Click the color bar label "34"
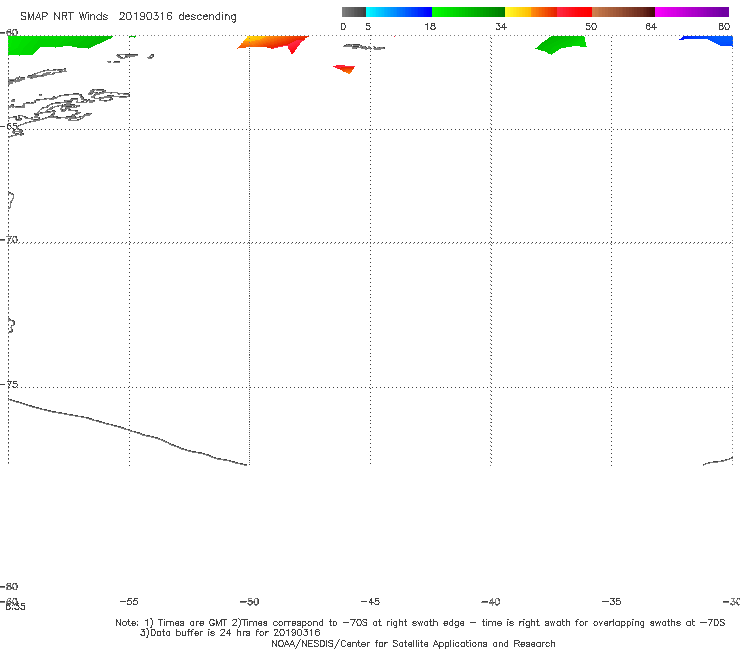This screenshot has height=650, width=740. coord(501,26)
